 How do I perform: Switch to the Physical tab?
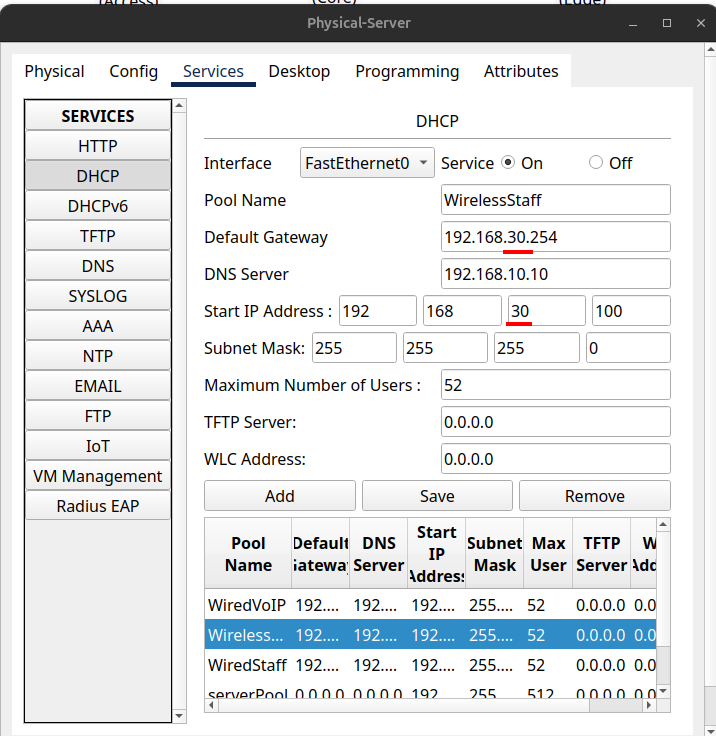pyautogui.click(x=54, y=71)
